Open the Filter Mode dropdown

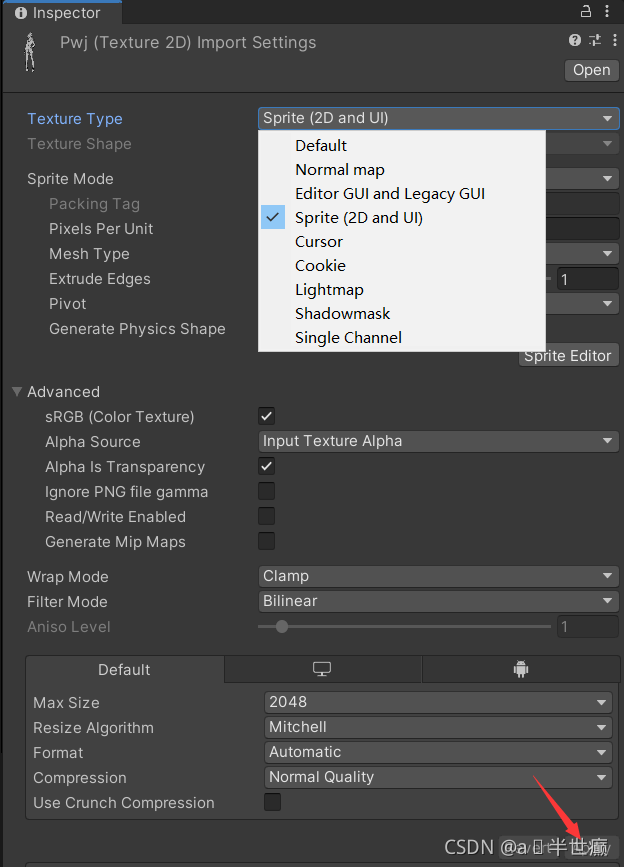438,601
